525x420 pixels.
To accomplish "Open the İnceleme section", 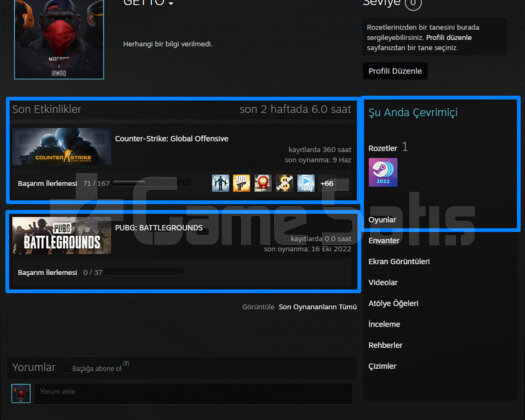I will [x=384, y=324].
